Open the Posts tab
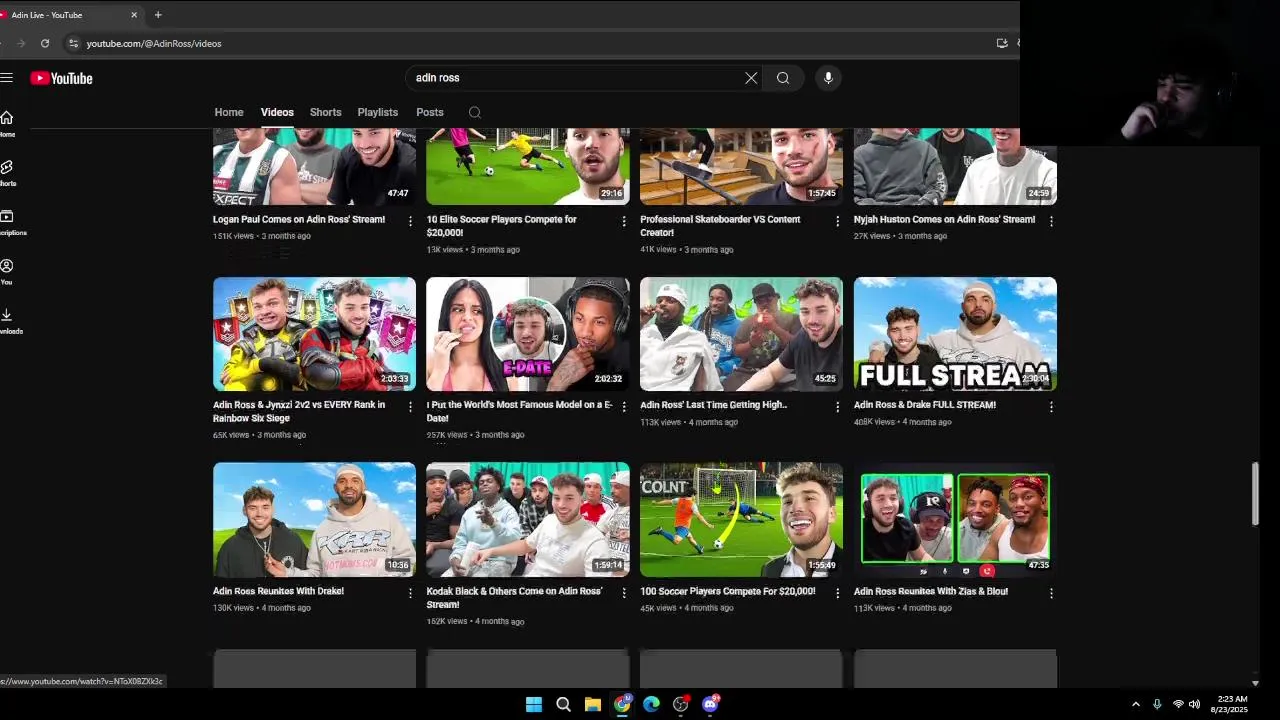Image resolution: width=1280 pixels, height=720 pixels. (x=430, y=112)
